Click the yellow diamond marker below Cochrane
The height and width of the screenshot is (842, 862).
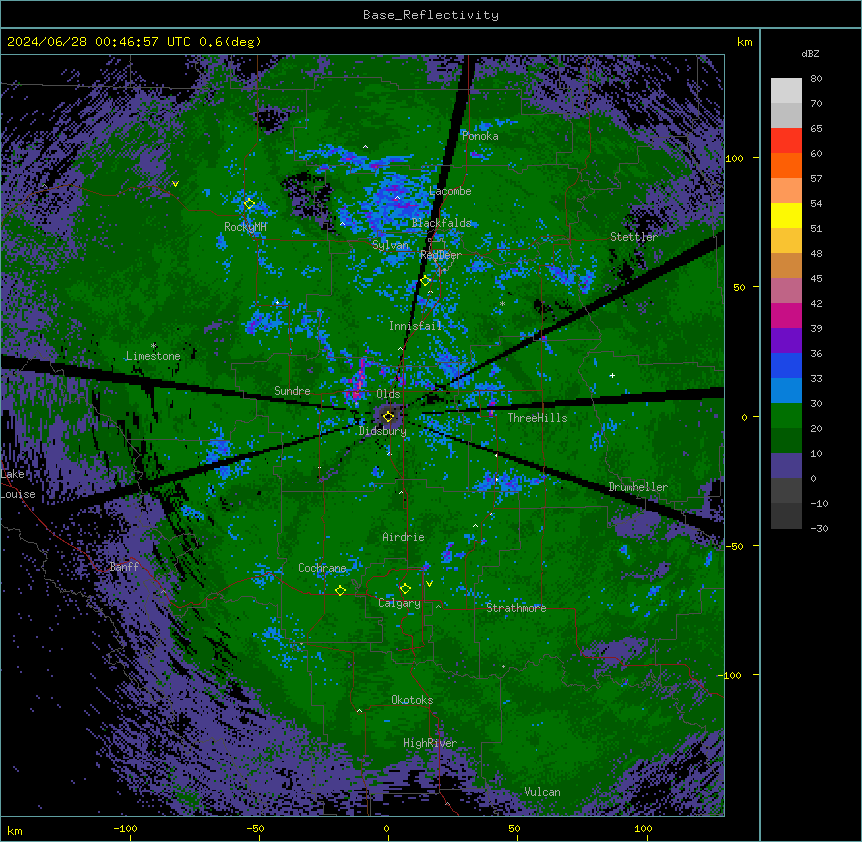point(340,591)
